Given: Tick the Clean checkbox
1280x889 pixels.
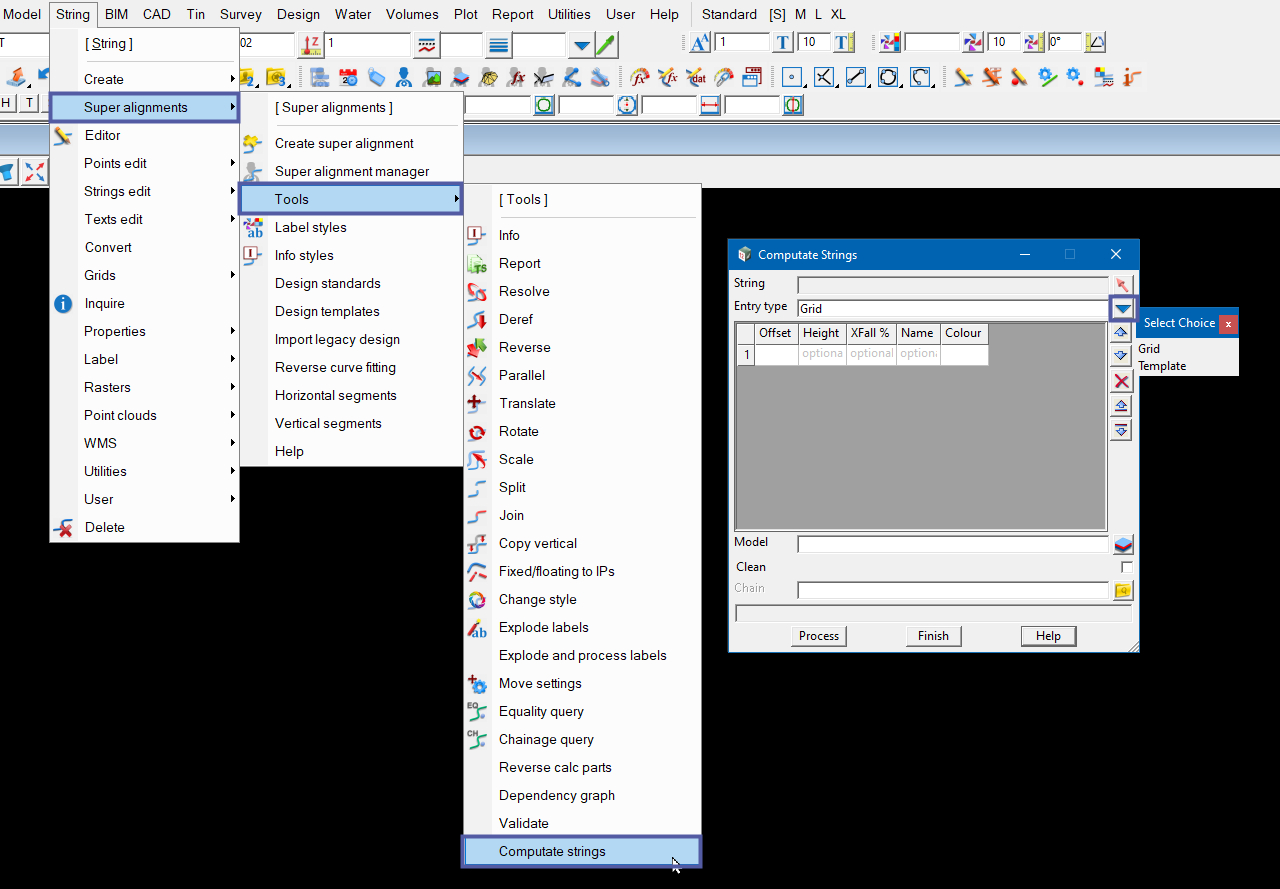Looking at the screenshot, I should pyautogui.click(x=1127, y=567).
